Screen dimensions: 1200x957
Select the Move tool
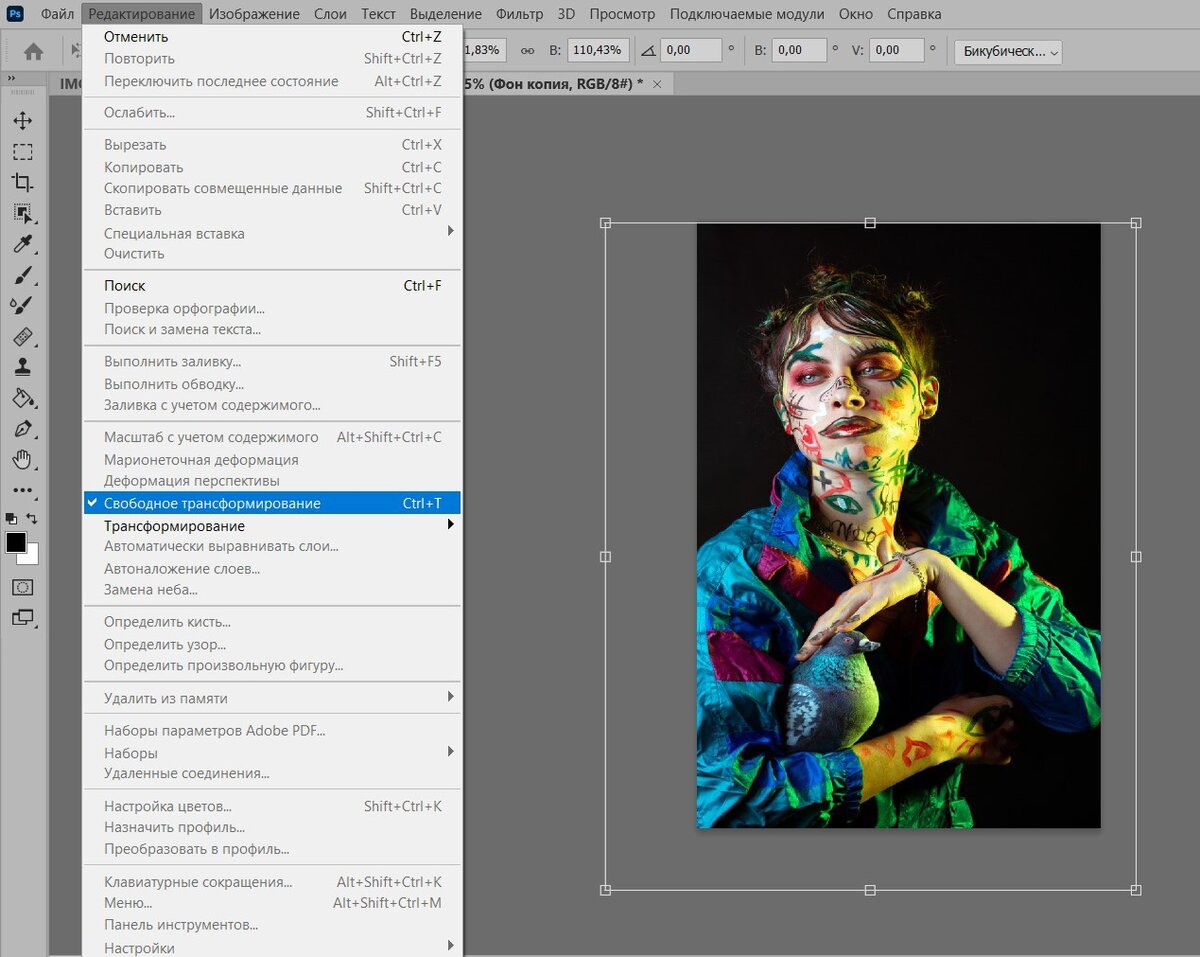coord(22,121)
